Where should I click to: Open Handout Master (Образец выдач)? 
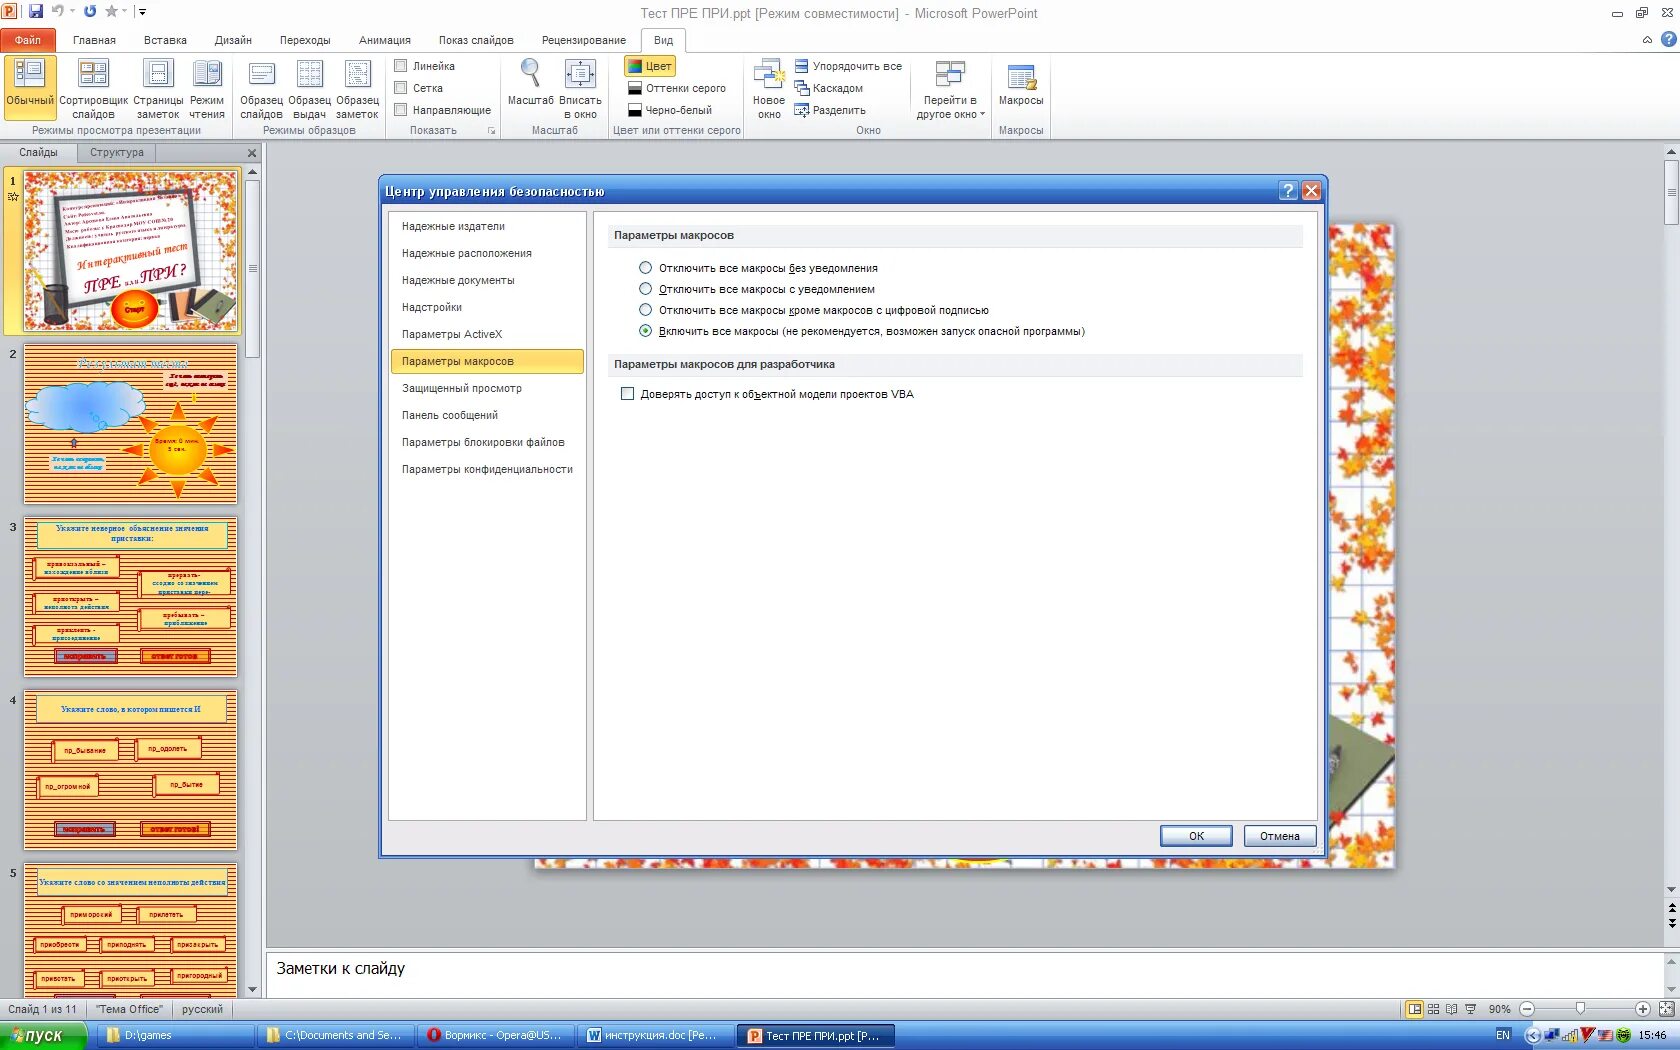click(x=310, y=88)
